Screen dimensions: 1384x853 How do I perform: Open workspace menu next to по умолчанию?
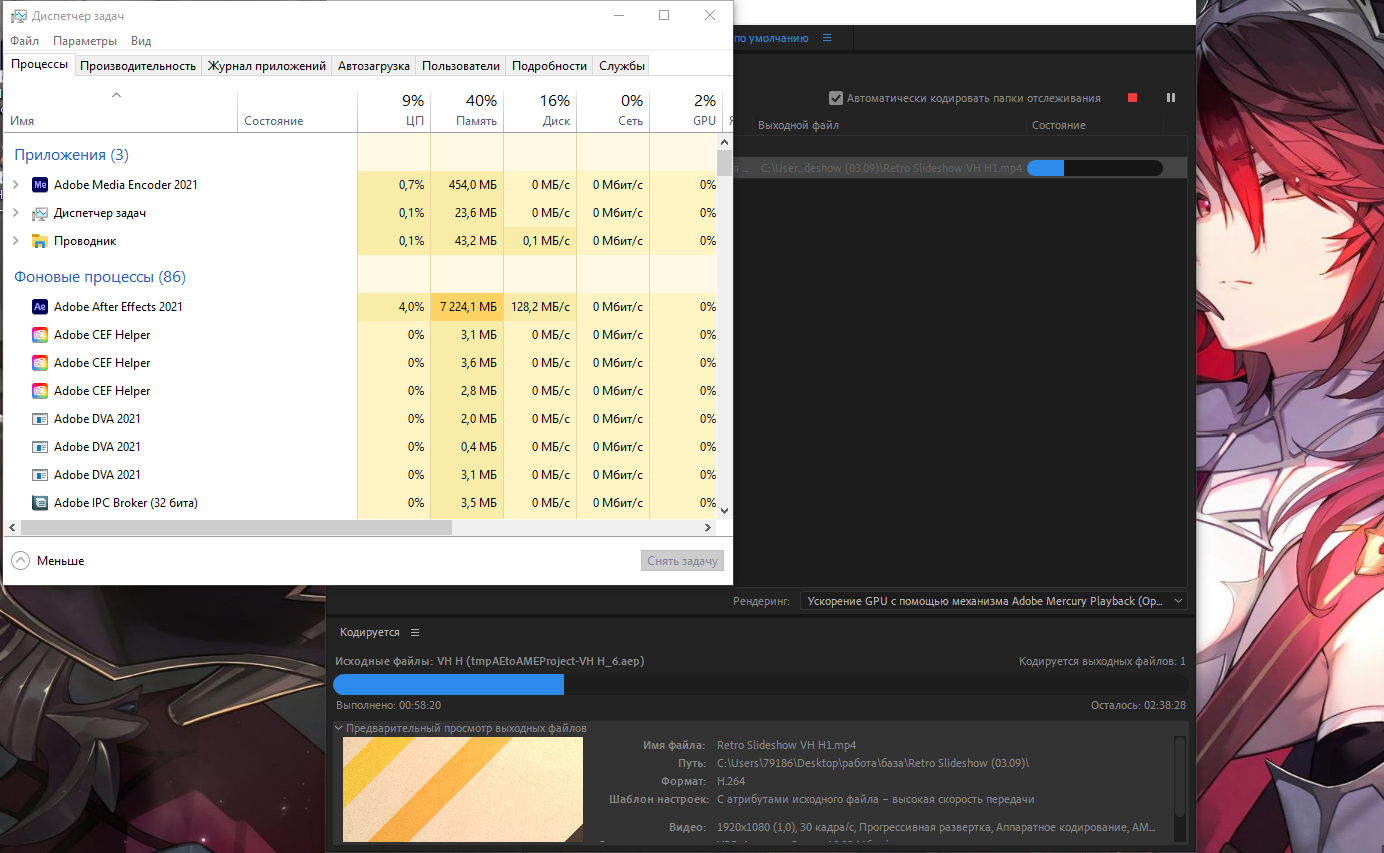coord(827,38)
